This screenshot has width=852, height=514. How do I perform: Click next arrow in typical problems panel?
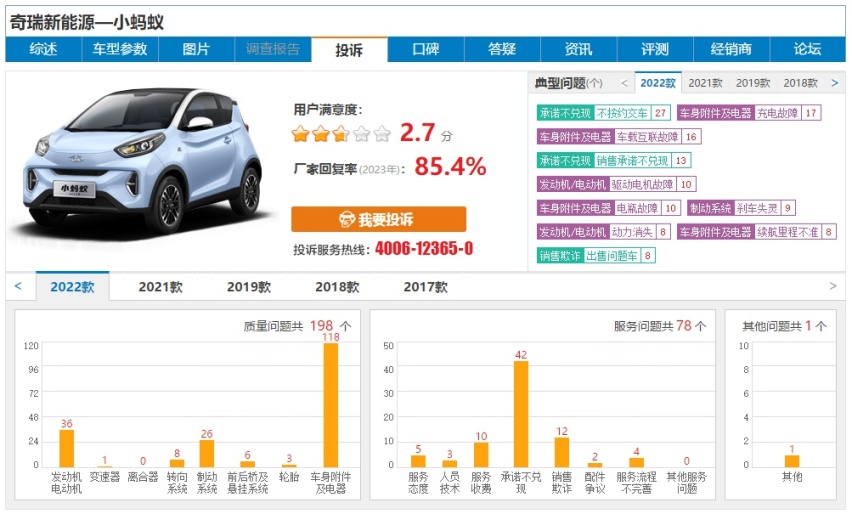[835, 83]
